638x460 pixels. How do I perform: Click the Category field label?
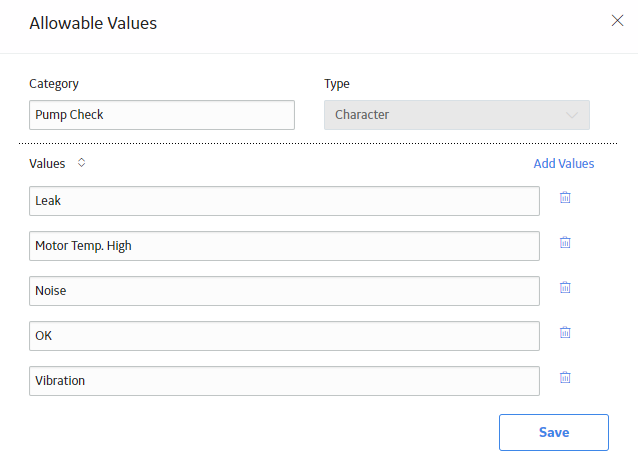(54, 84)
